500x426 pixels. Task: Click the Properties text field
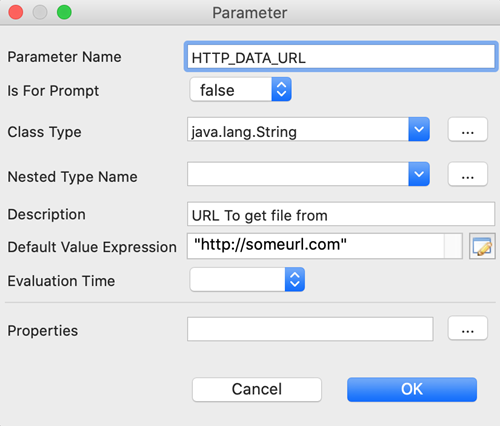click(310, 329)
